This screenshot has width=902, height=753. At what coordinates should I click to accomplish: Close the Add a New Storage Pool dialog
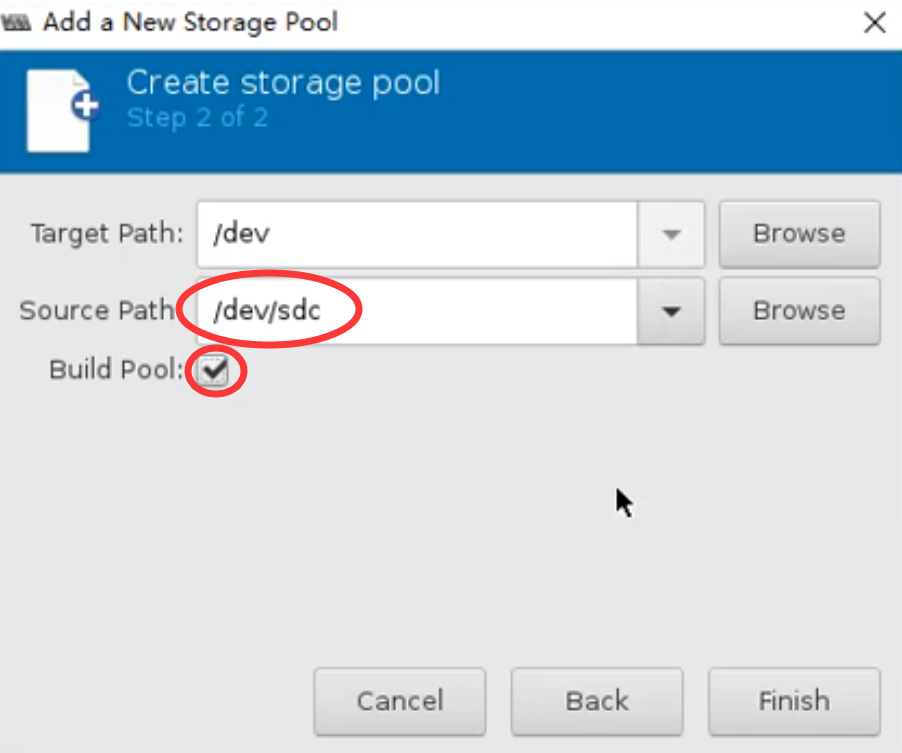874,23
